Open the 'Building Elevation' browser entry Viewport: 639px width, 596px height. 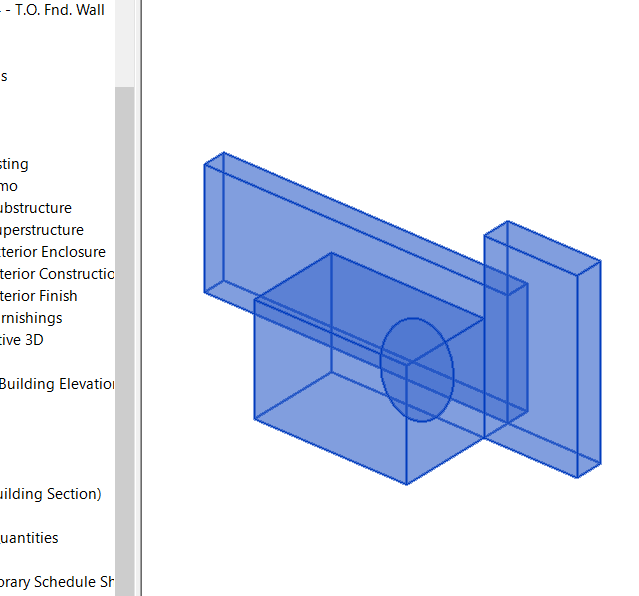click(x=57, y=384)
